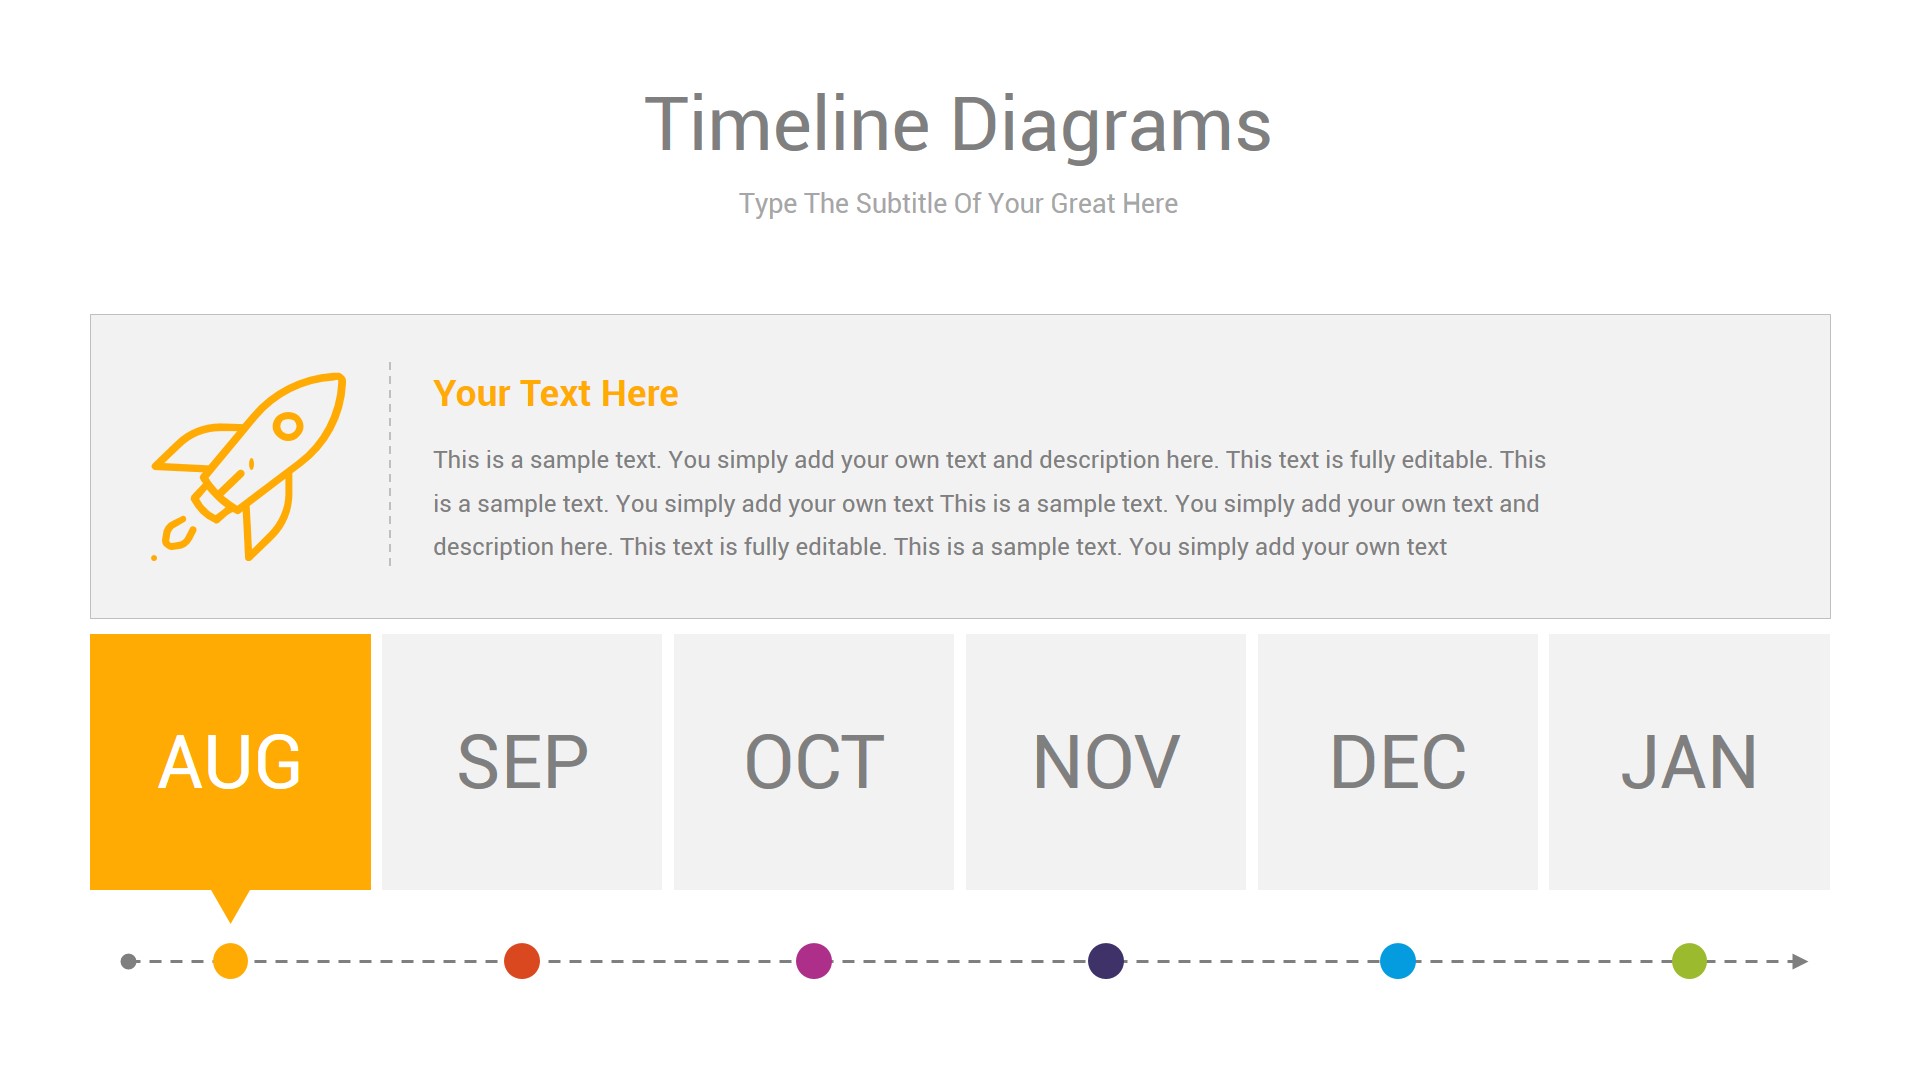The width and height of the screenshot is (1920, 1080).
Task: Select the dark purple timeline dot
Action: (x=1106, y=961)
